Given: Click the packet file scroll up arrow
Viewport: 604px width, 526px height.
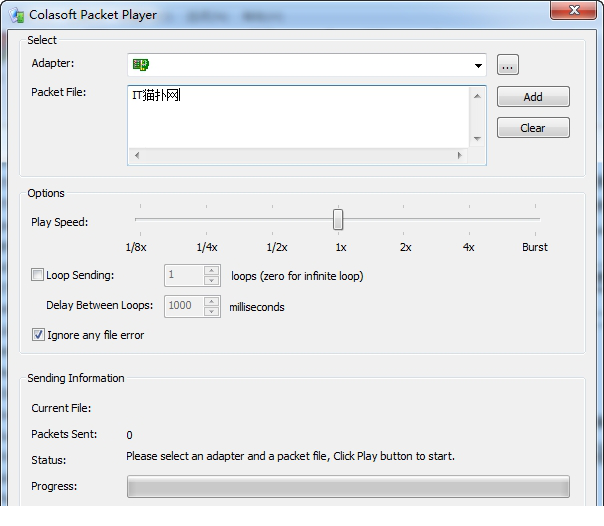Looking at the screenshot, I should [x=477, y=96].
